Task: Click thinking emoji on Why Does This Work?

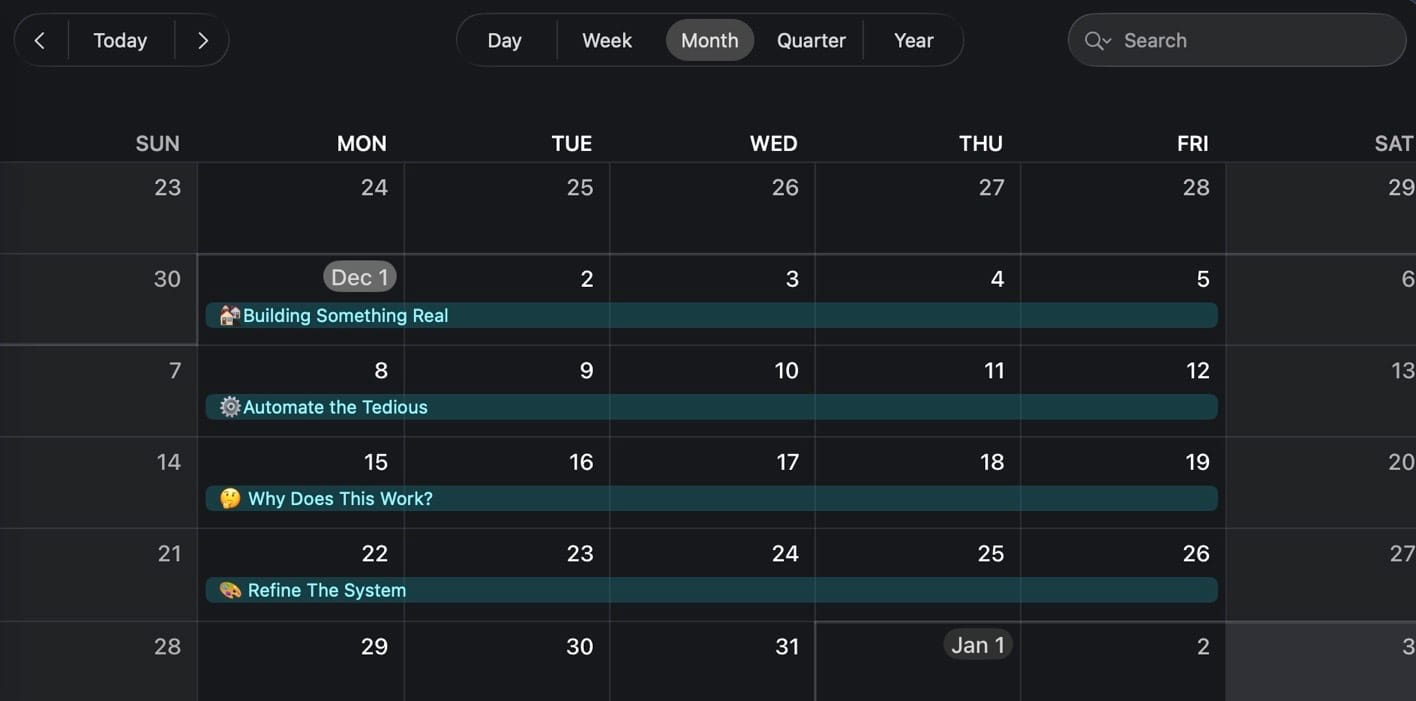Action: click(x=230, y=499)
